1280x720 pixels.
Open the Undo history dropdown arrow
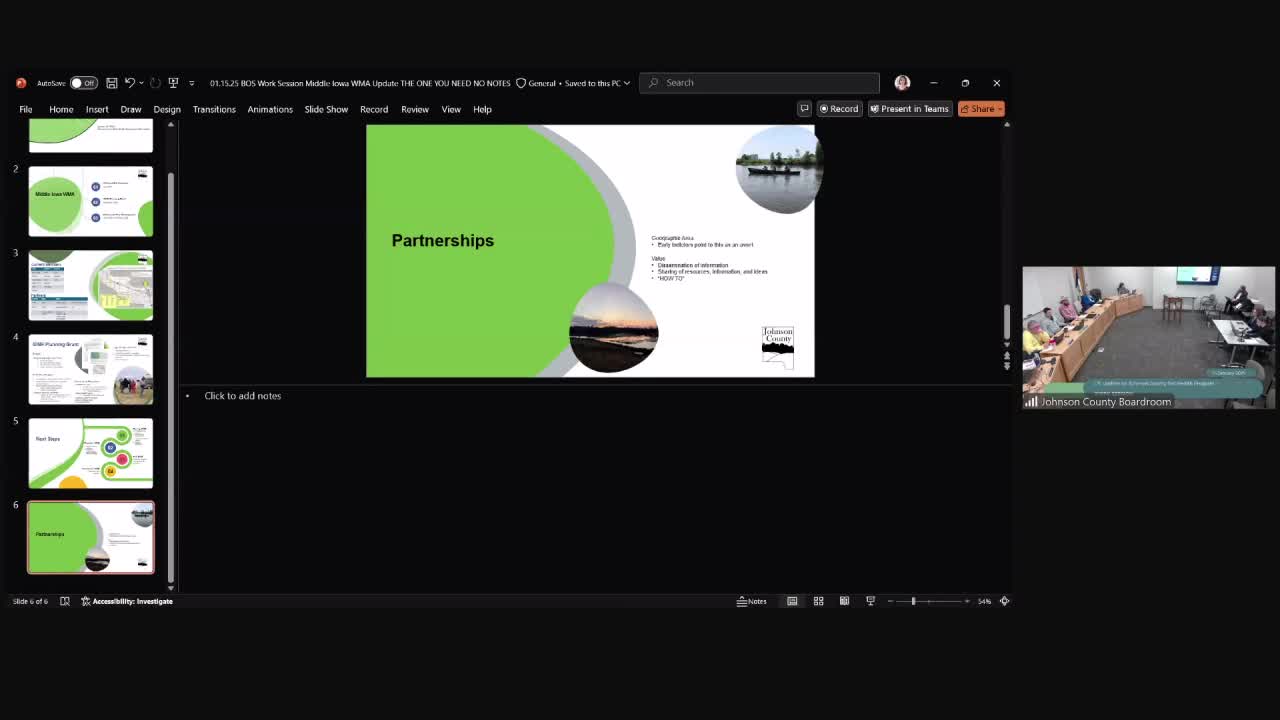tap(141, 83)
